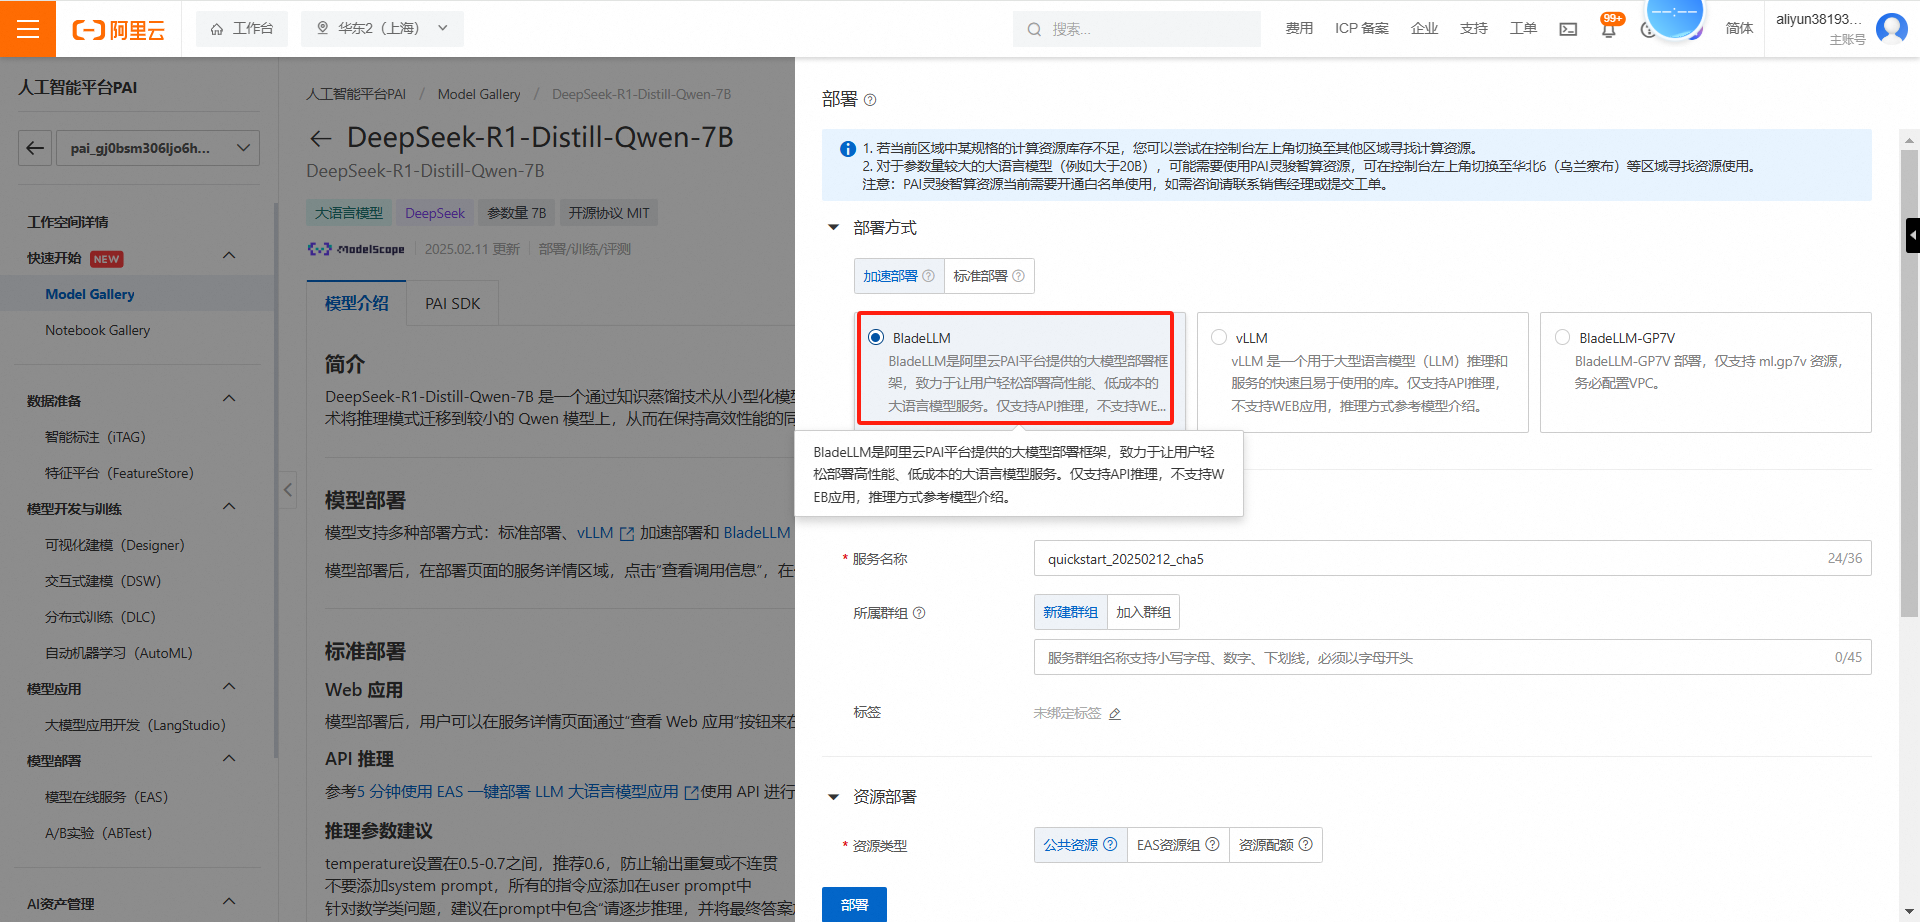The height and width of the screenshot is (922, 1920).
Task: Open the 企业 menu
Action: (x=1424, y=29)
